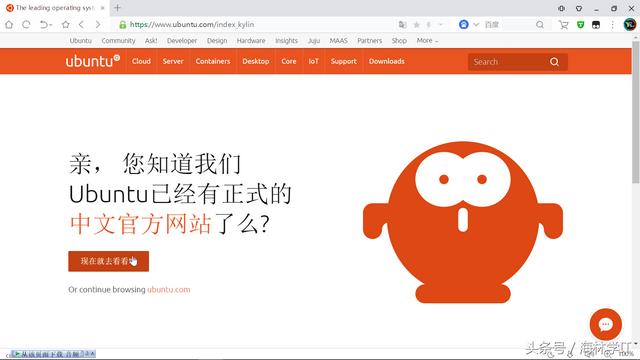Open the Server menu in the orange header
Image resolution: width=640 pixels, height=360 pixels.
173,61
